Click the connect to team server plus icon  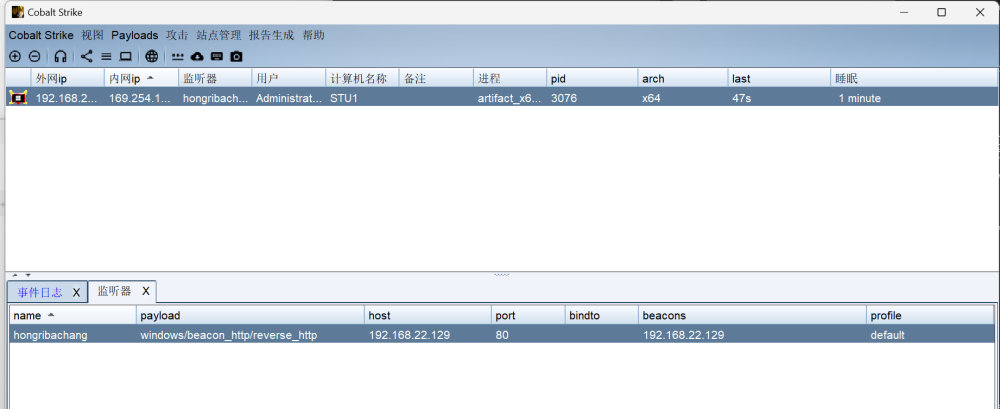tap(15, 57)
